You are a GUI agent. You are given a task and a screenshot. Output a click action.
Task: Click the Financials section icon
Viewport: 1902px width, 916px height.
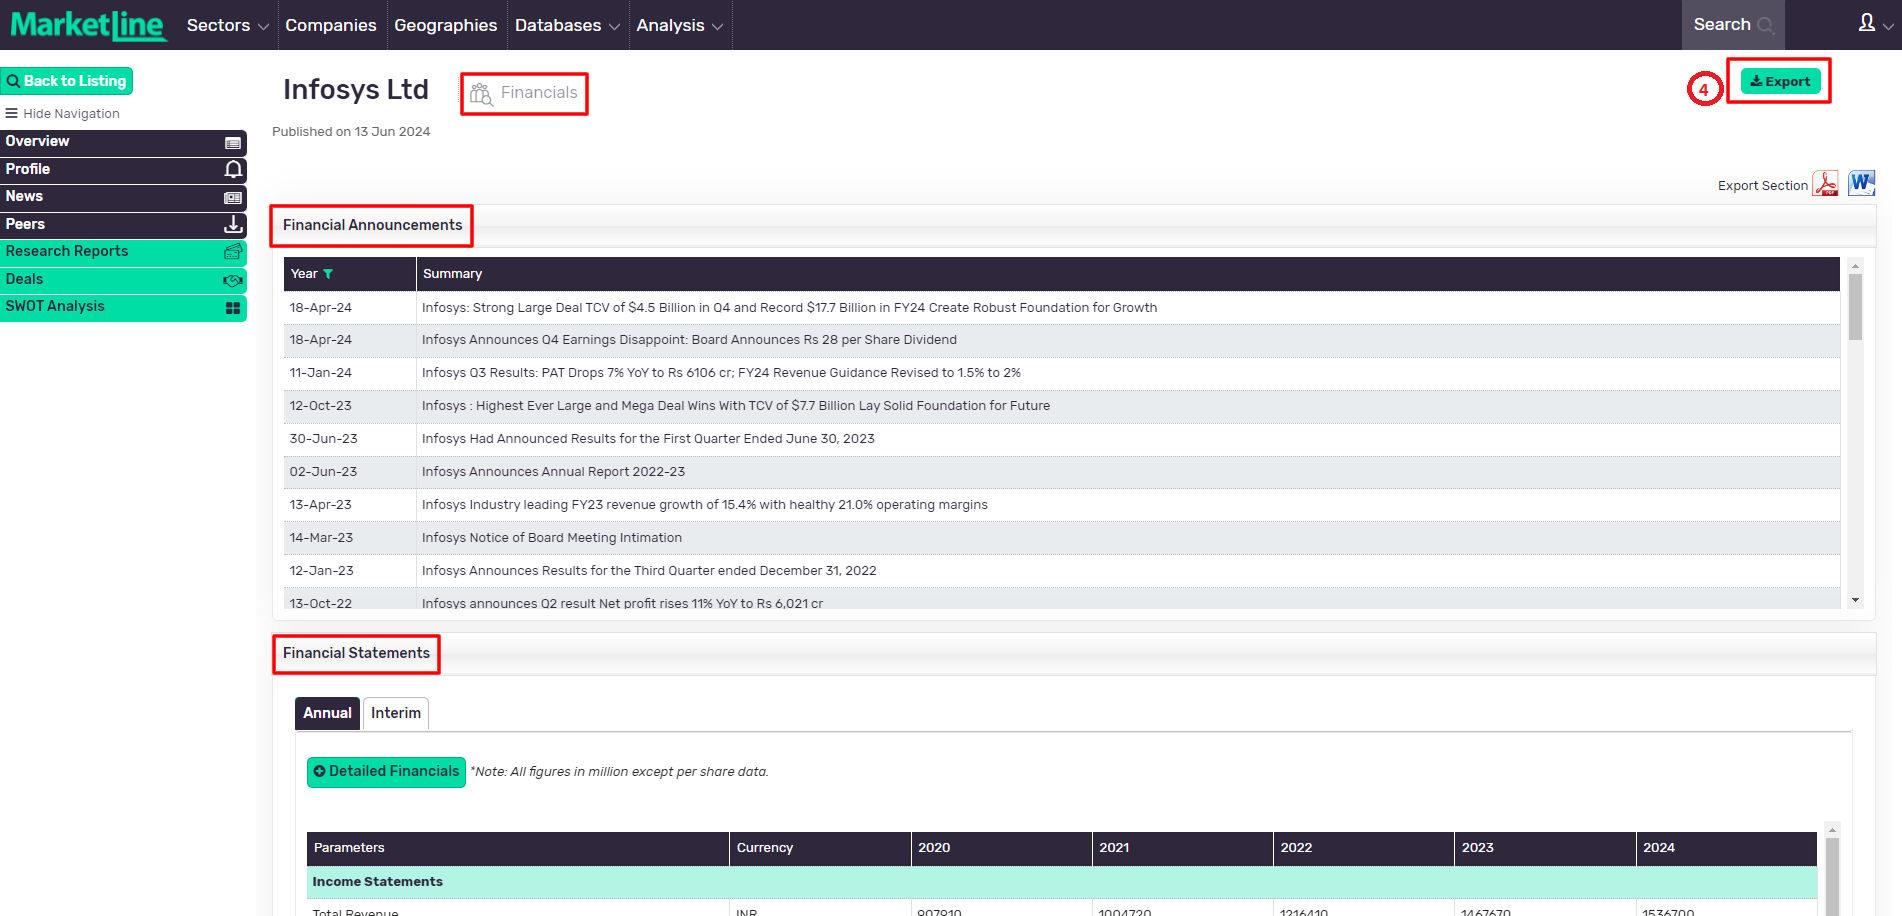tap(481, 94)
